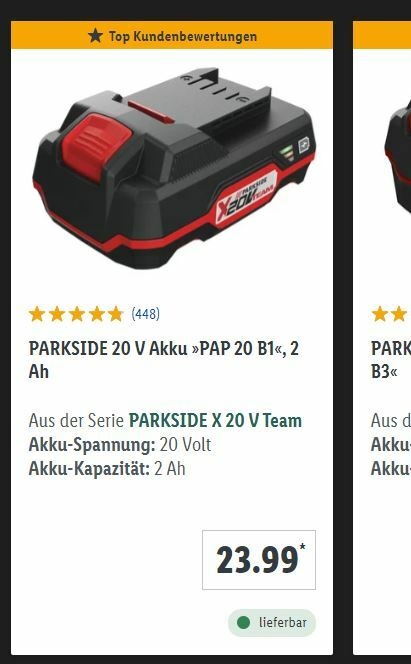Screen dimensions: 411x664
Task: Open the PARKSIDE battery product image
Action: (174, 168)
